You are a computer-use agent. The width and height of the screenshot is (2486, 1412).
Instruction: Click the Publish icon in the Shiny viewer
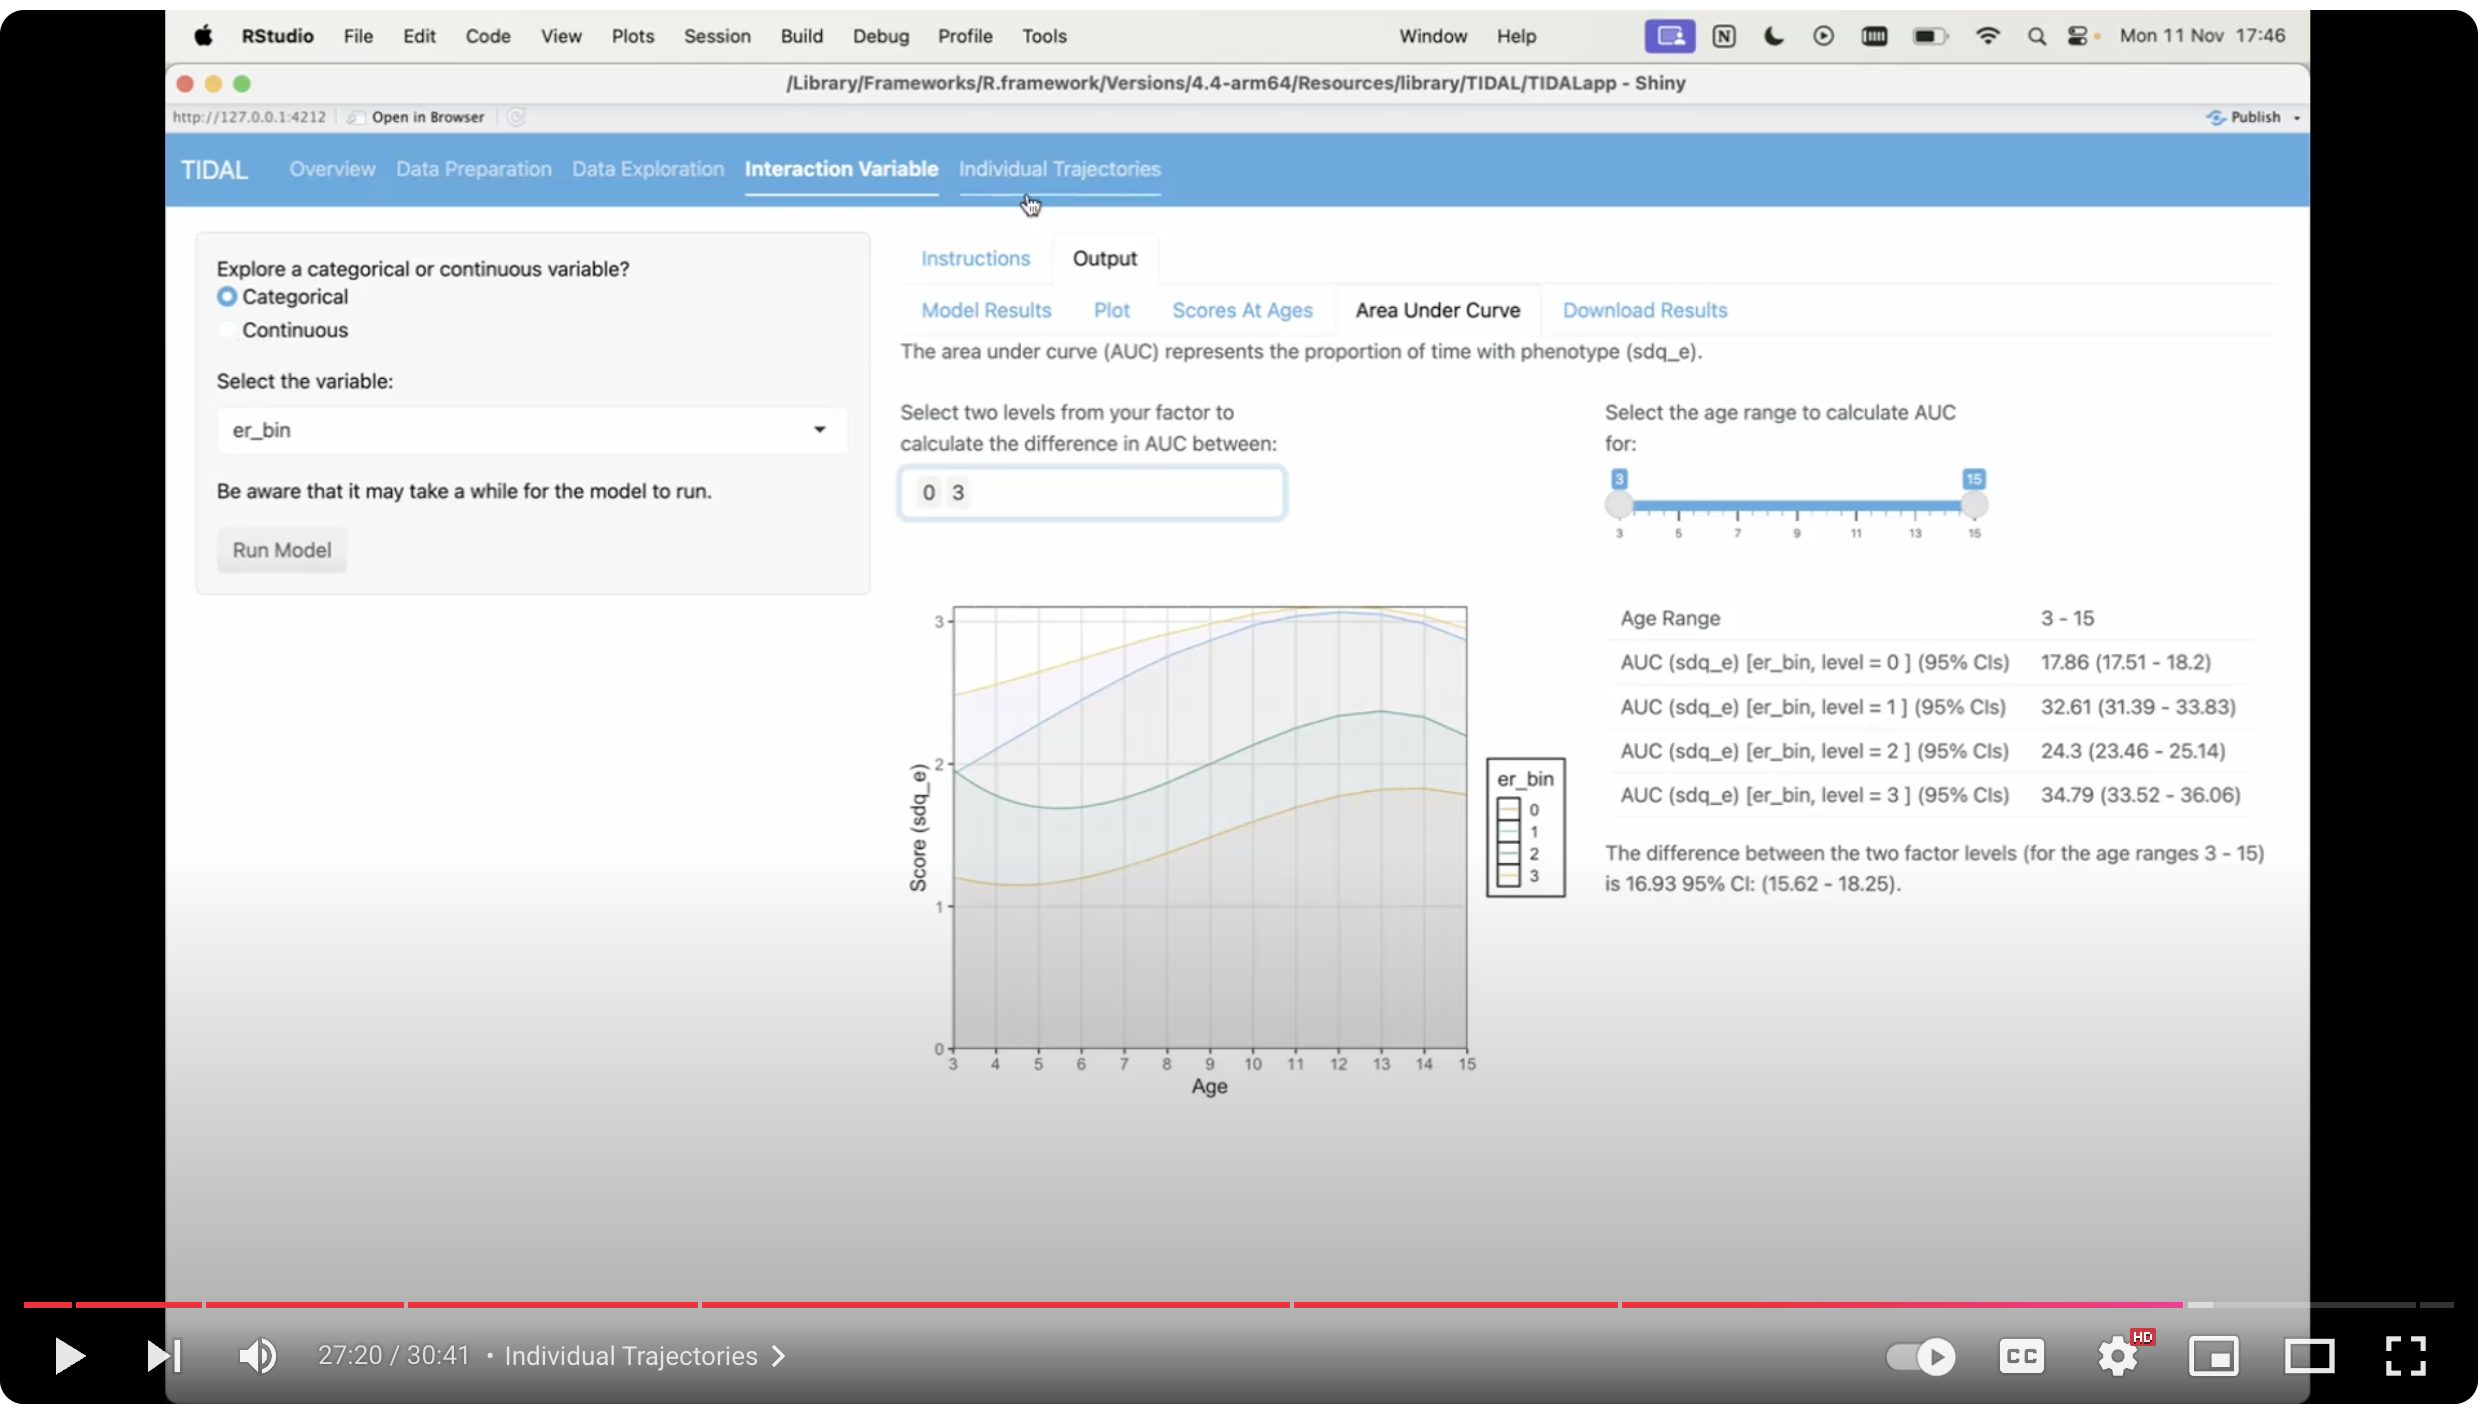[2215, 117]
